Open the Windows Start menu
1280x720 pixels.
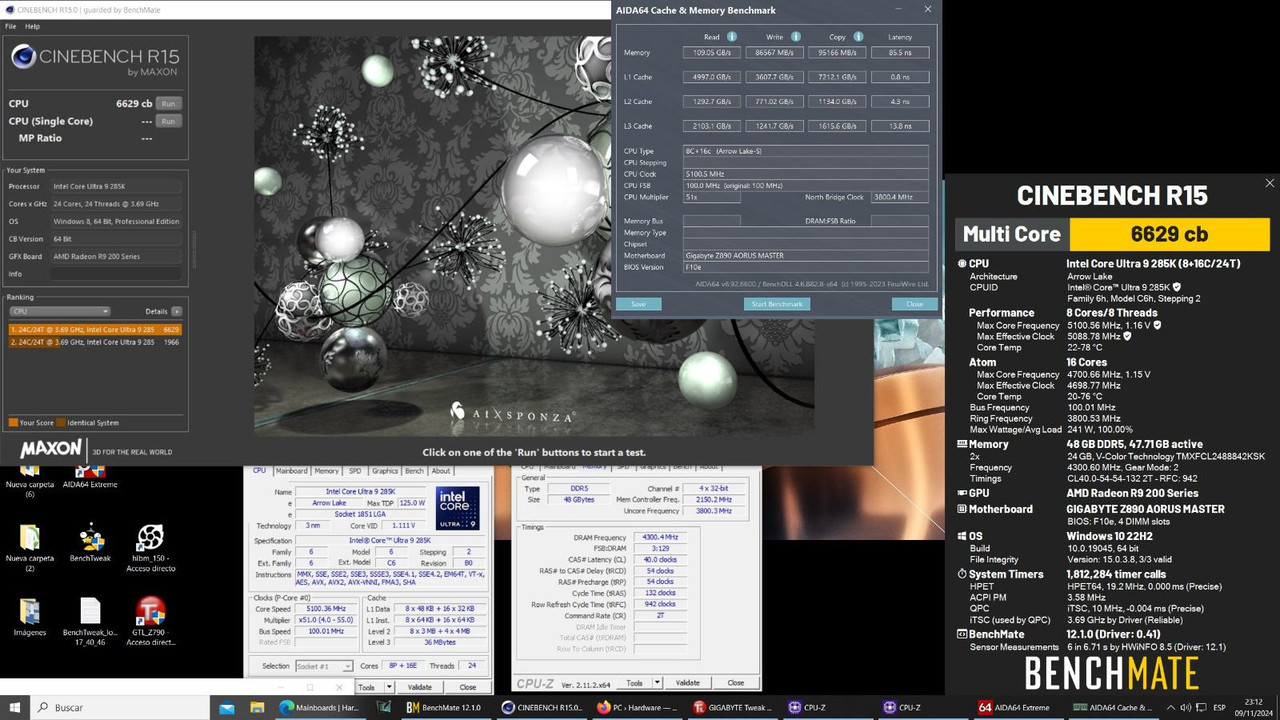(x=15, y=707)
